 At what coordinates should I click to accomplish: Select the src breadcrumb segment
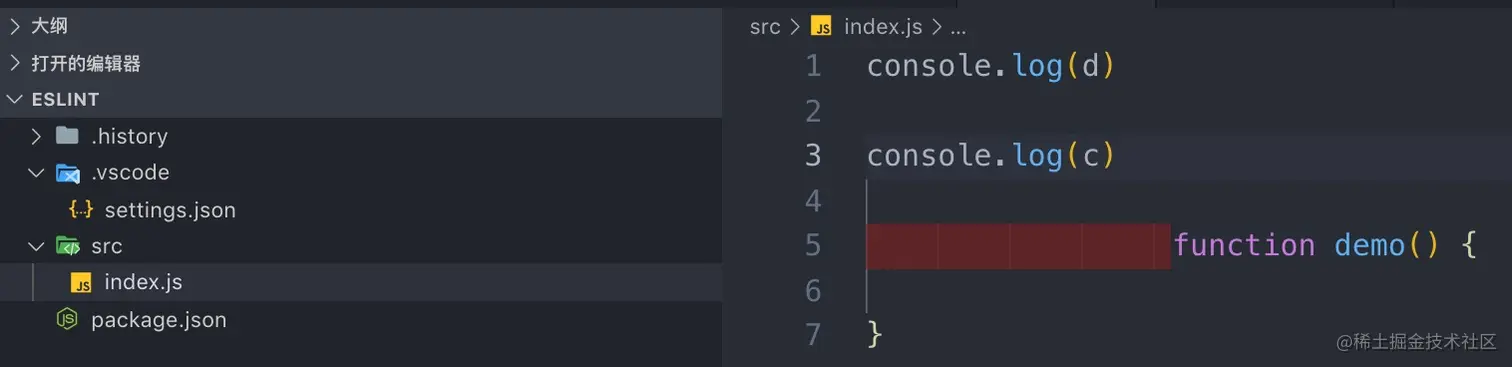point(765,27)
